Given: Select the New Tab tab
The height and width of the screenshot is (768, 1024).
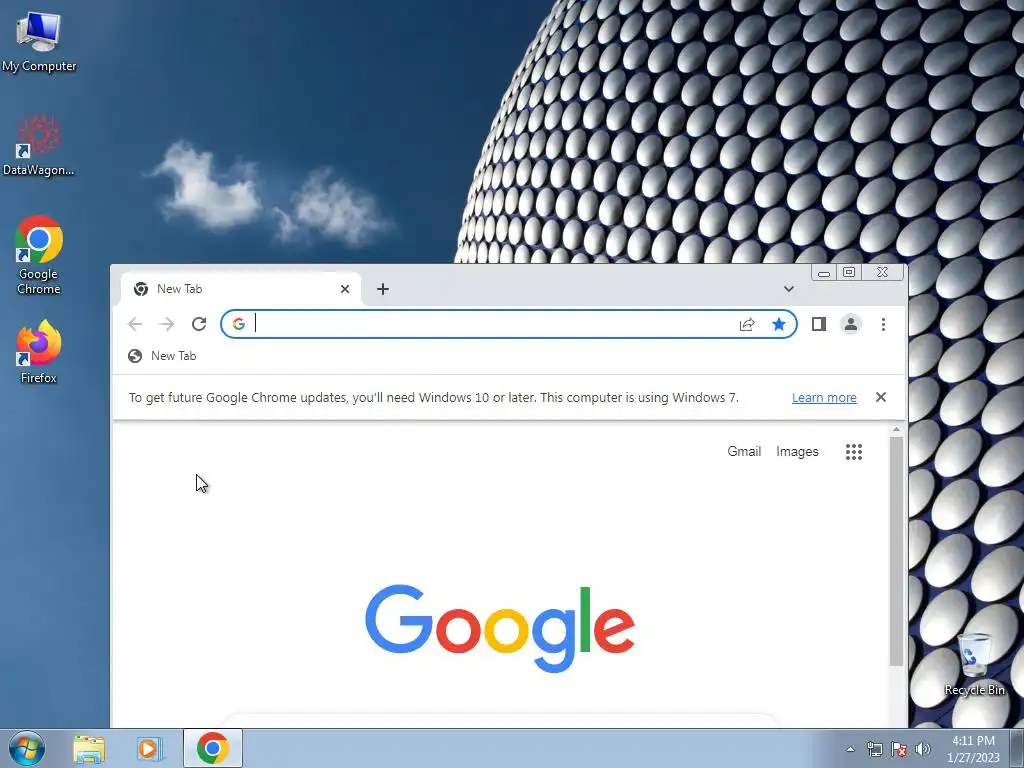Looking at the screenshot, I should (241, 289).
